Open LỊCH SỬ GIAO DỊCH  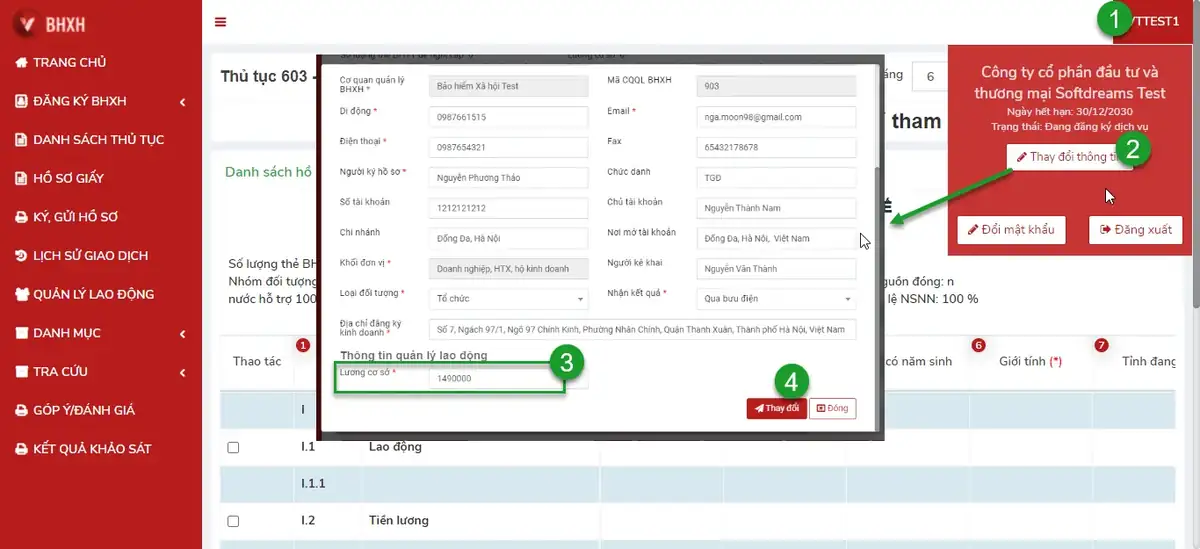pos(92,255)
